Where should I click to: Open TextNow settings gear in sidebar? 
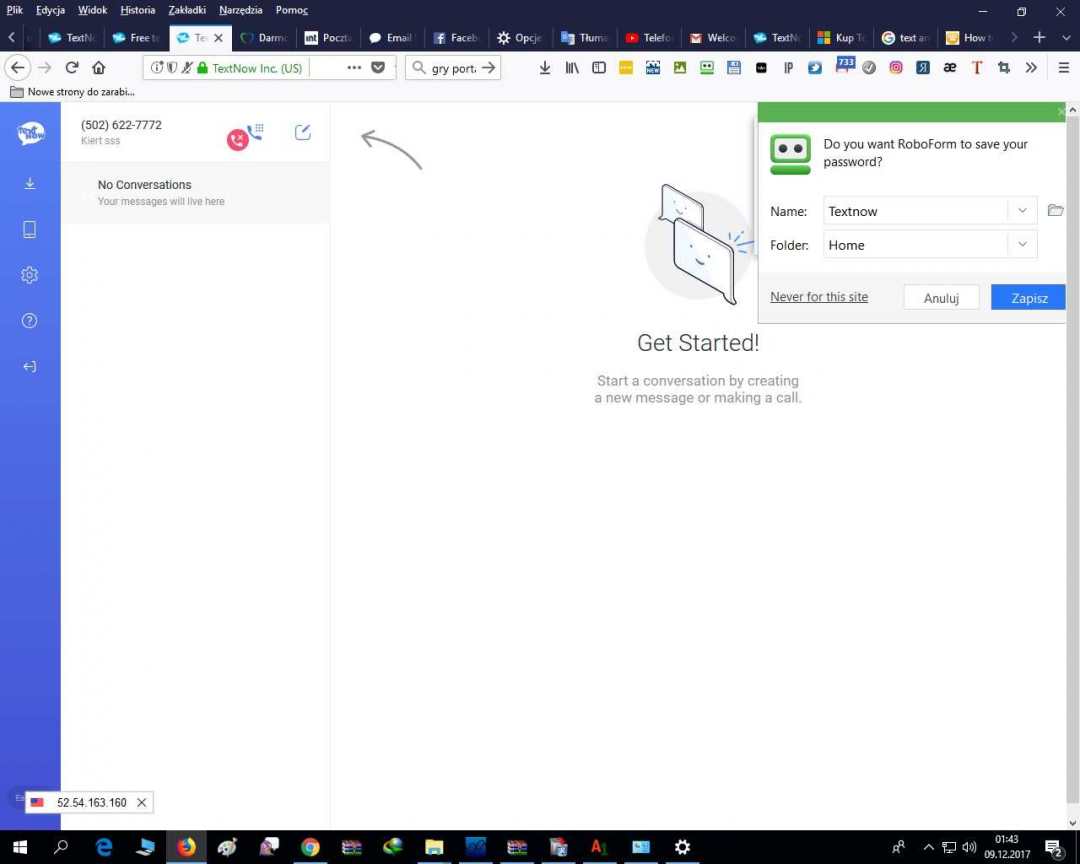[29, 275]
